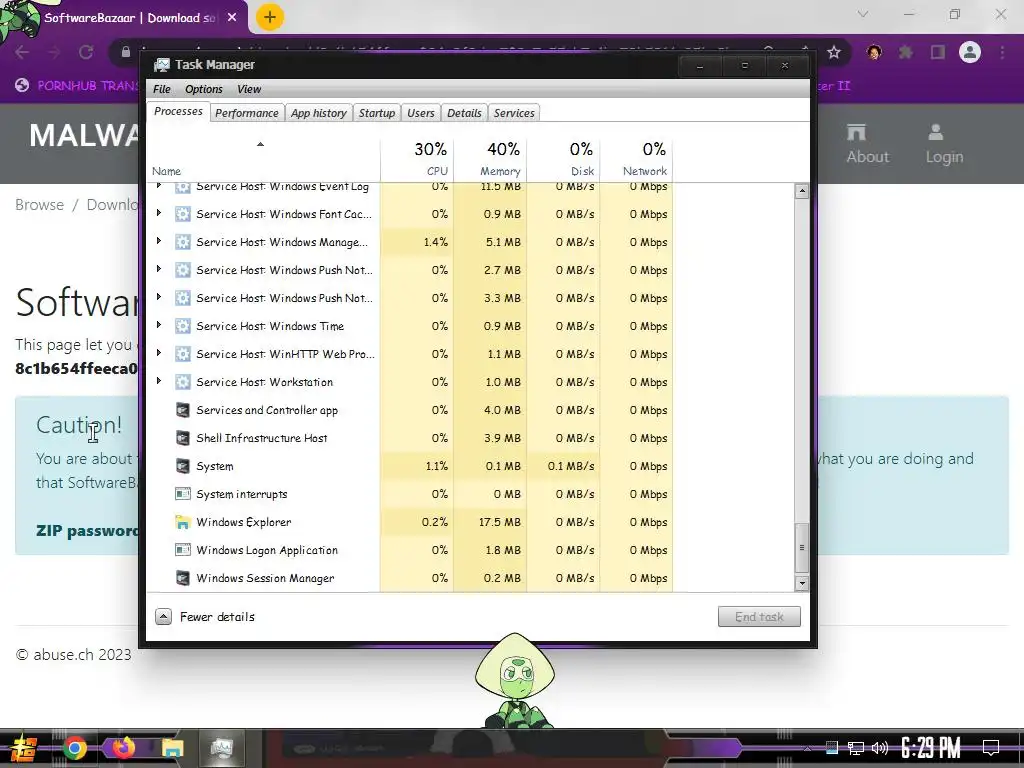Image resolution: width=1024 pixels, height=768 pixels.
Task: Switch to the Users tab
Action: coord(421,113)
